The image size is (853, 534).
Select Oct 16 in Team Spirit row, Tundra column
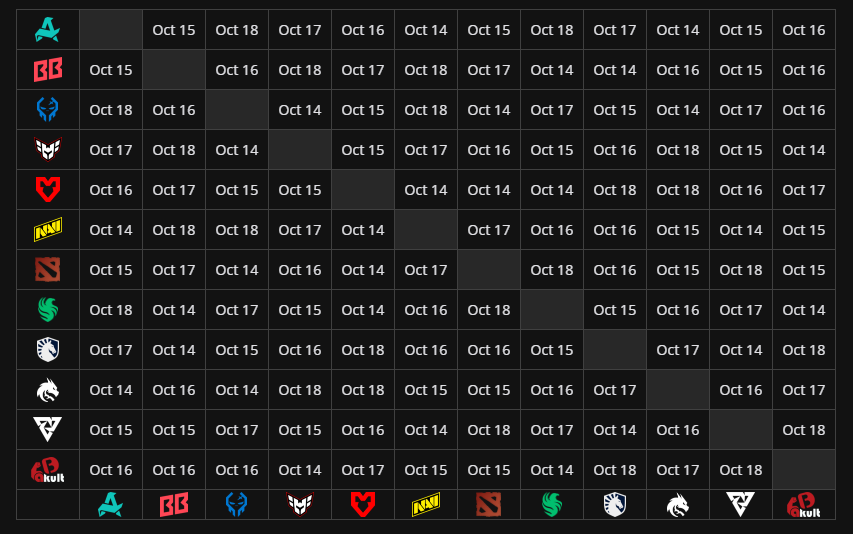point(740,389)
